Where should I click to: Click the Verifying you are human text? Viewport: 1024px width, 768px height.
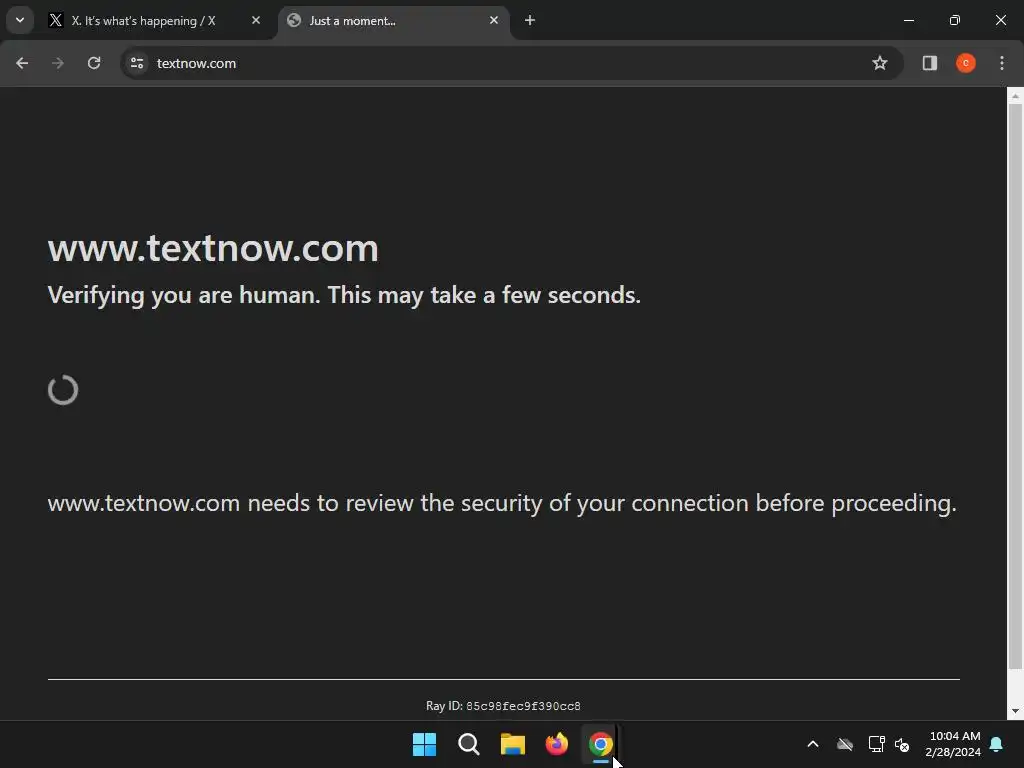coord(344,295)
